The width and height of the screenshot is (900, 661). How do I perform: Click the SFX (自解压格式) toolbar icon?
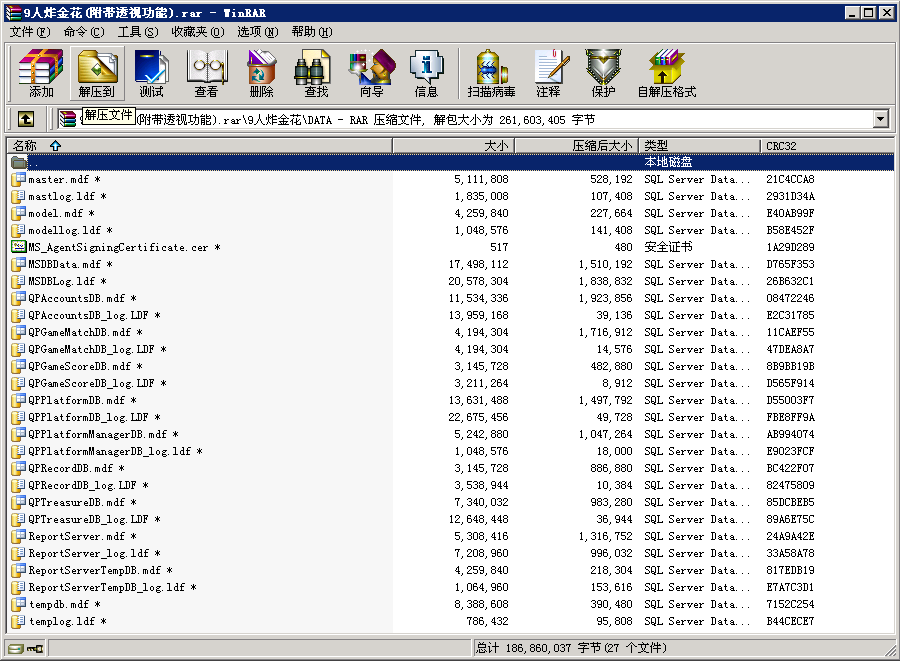(666, 73)
